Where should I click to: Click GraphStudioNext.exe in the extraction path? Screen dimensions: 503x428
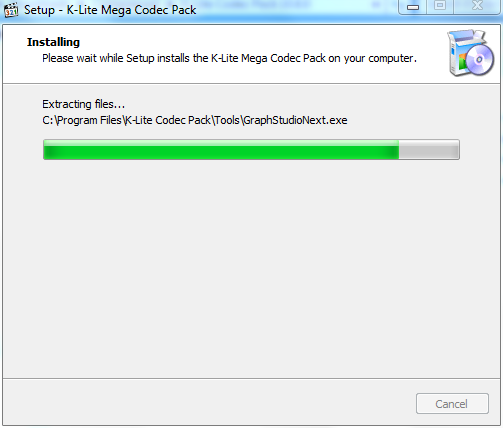coord(295,120)
